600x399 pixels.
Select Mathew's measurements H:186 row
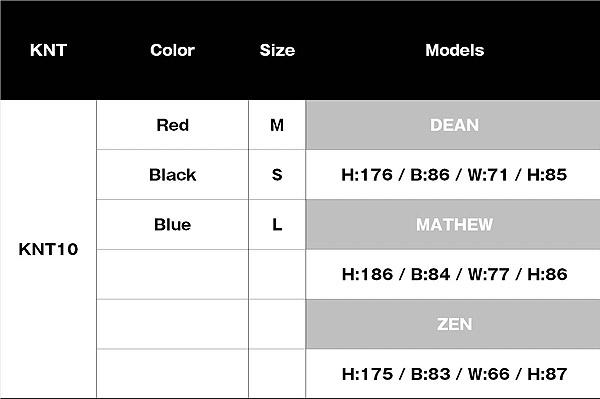click(x=453, y=274)
